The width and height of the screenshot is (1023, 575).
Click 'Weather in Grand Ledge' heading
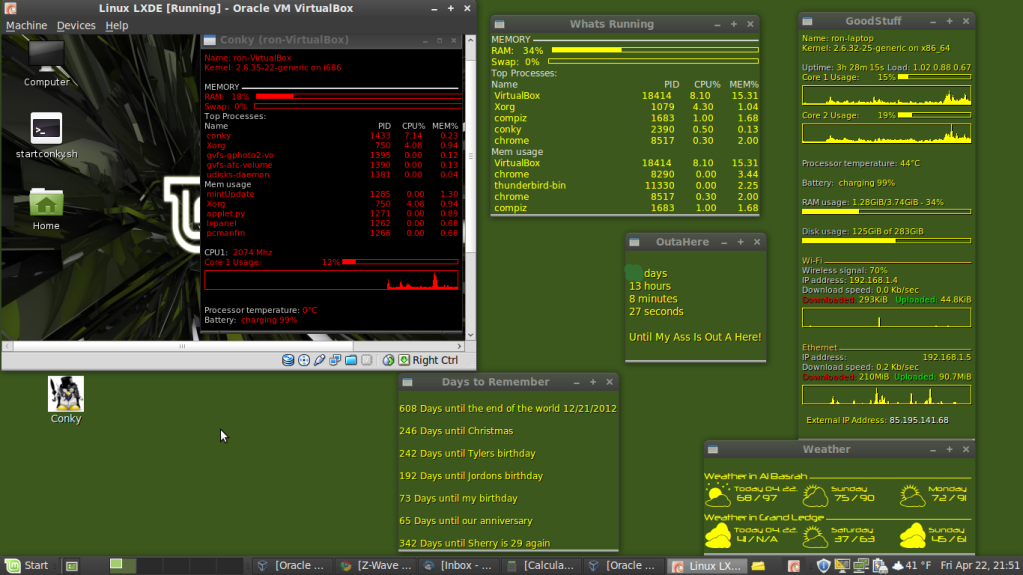tap(764, 518)
